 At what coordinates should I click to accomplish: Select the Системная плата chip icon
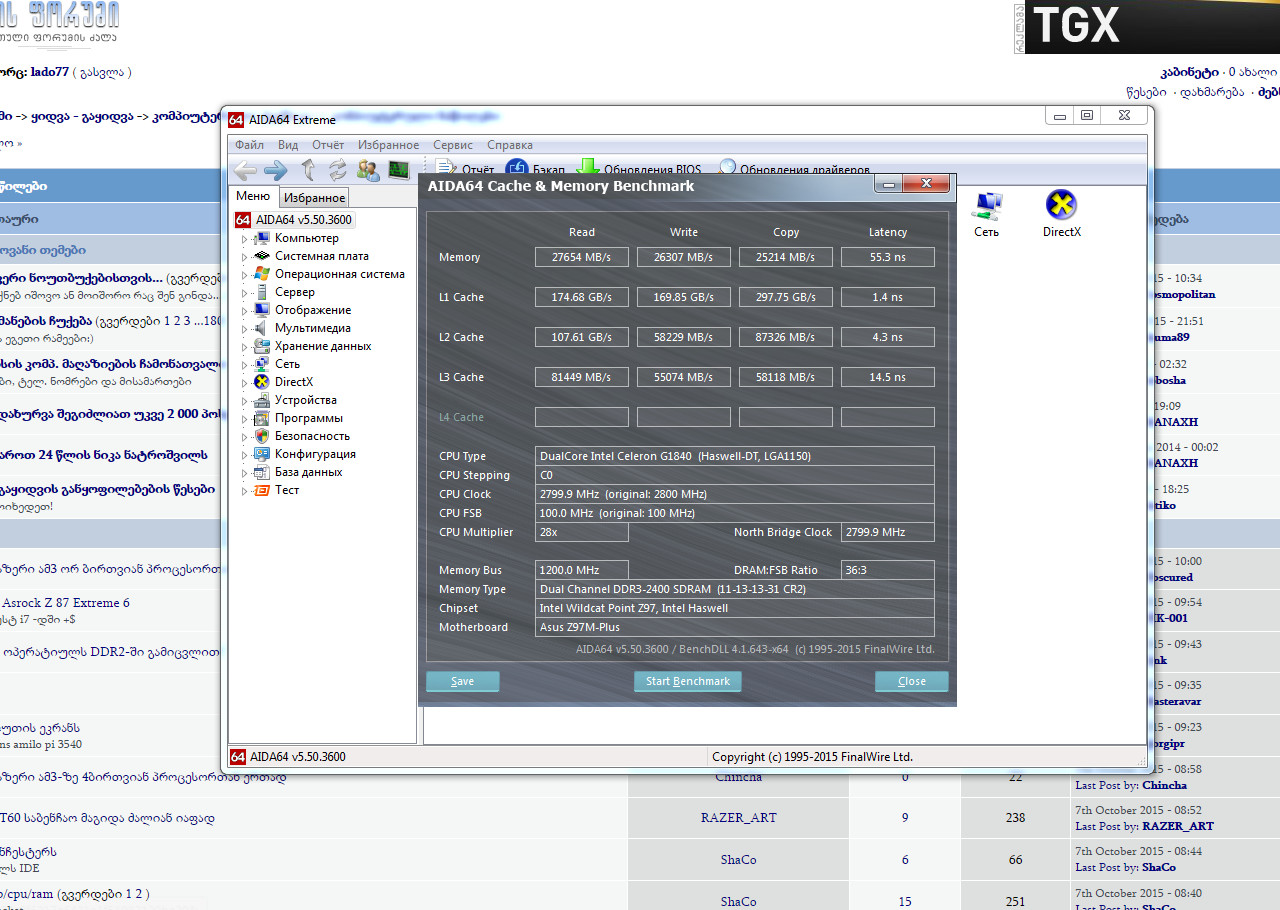263,256
